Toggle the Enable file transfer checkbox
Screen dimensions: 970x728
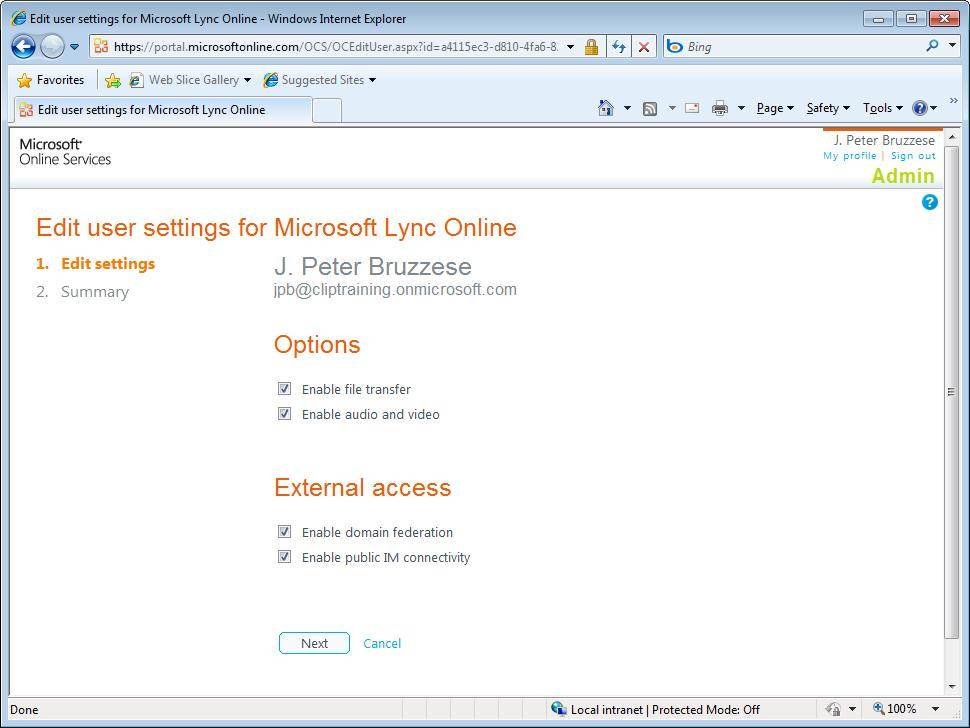[x=284, y=388]
